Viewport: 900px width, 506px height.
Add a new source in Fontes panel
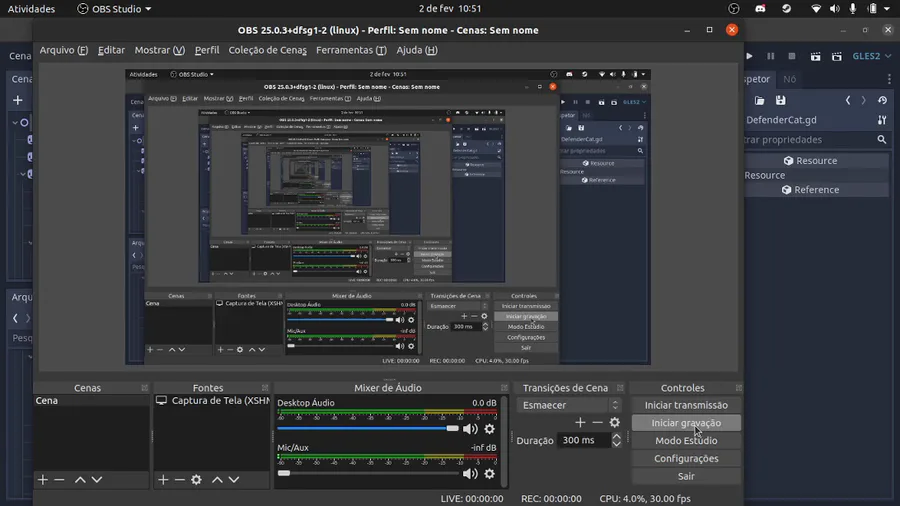click(x=163, y=480)
